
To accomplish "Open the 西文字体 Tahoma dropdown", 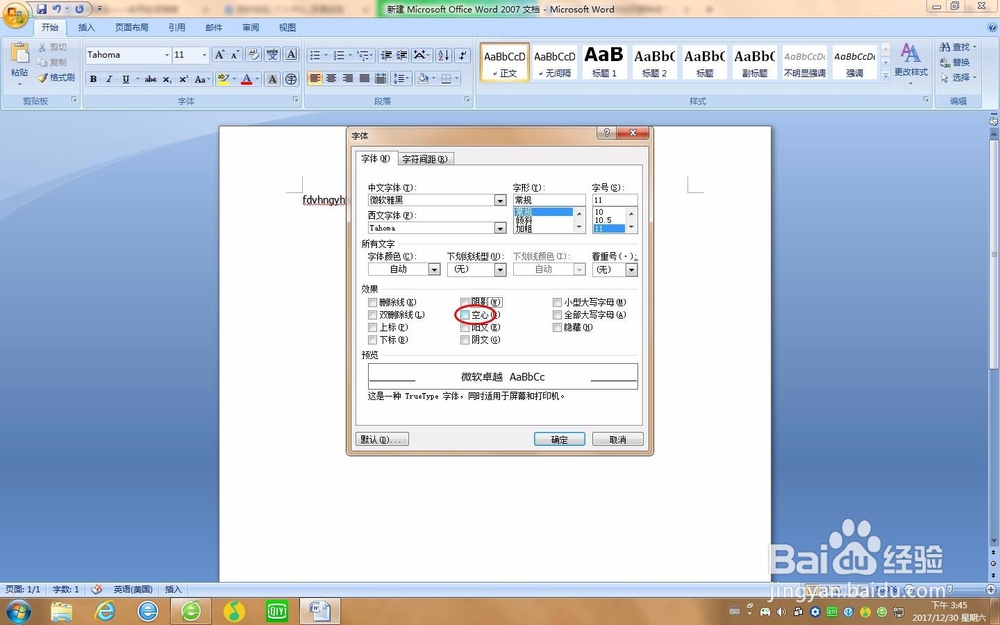I will [500, 228].
